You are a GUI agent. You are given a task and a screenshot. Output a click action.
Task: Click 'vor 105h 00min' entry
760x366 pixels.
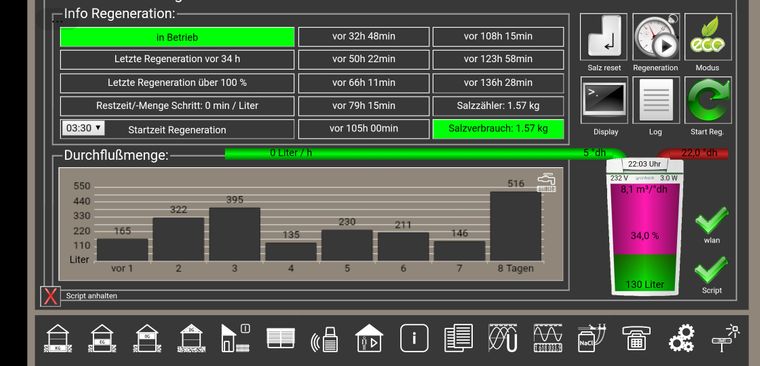364,128
